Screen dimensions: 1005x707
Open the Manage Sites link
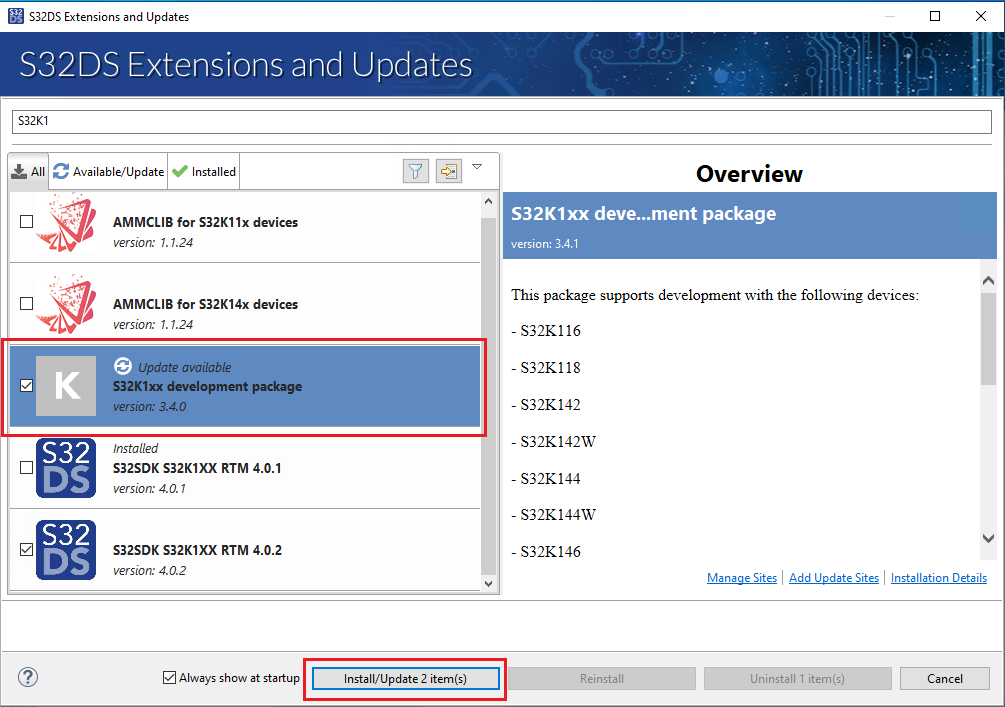point(741,577)
